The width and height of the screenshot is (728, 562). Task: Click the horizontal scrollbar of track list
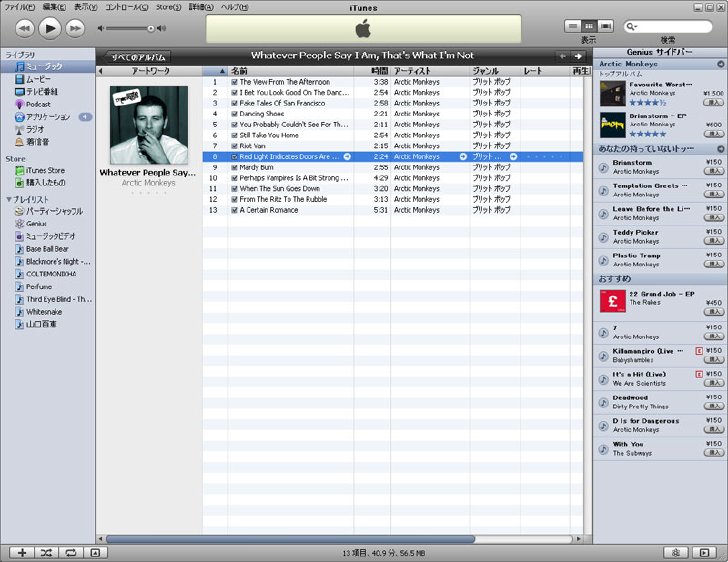point(290,539)
